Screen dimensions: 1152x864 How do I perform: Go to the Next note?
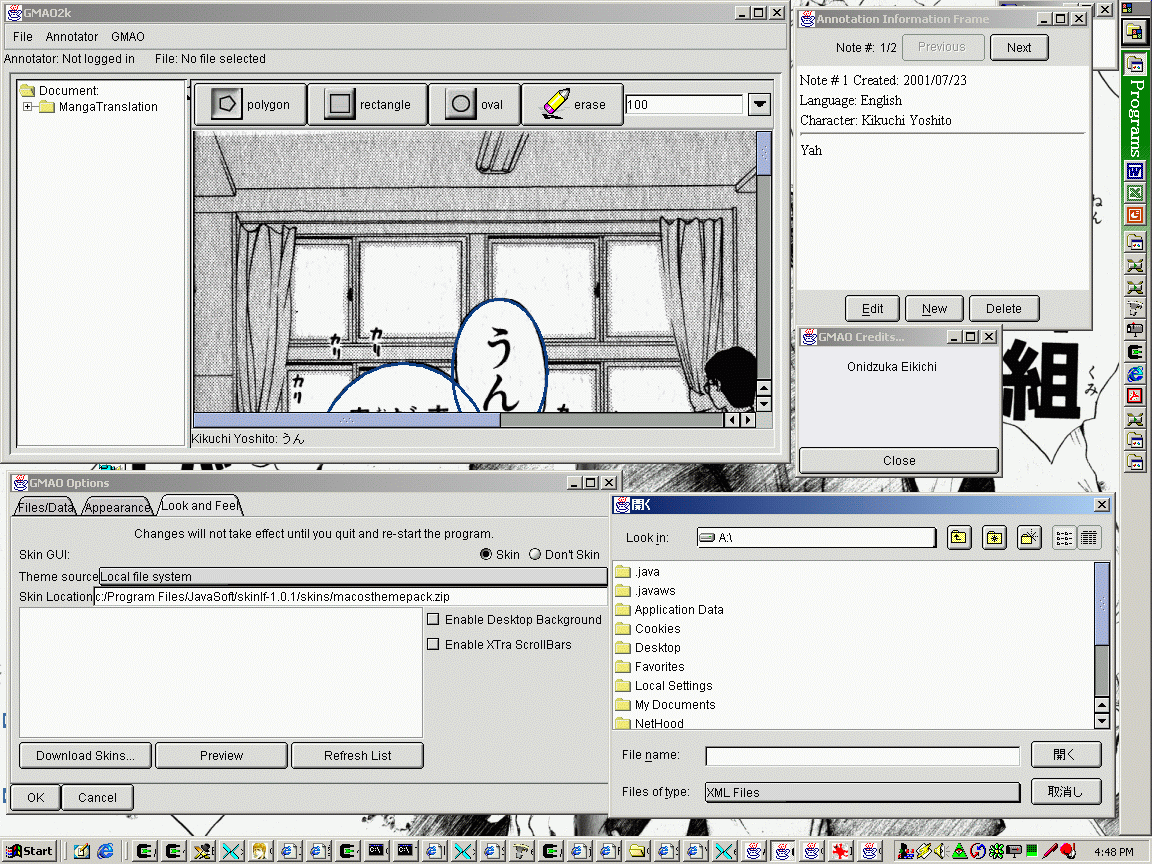pyautogui.click(x=1019, y=48)
